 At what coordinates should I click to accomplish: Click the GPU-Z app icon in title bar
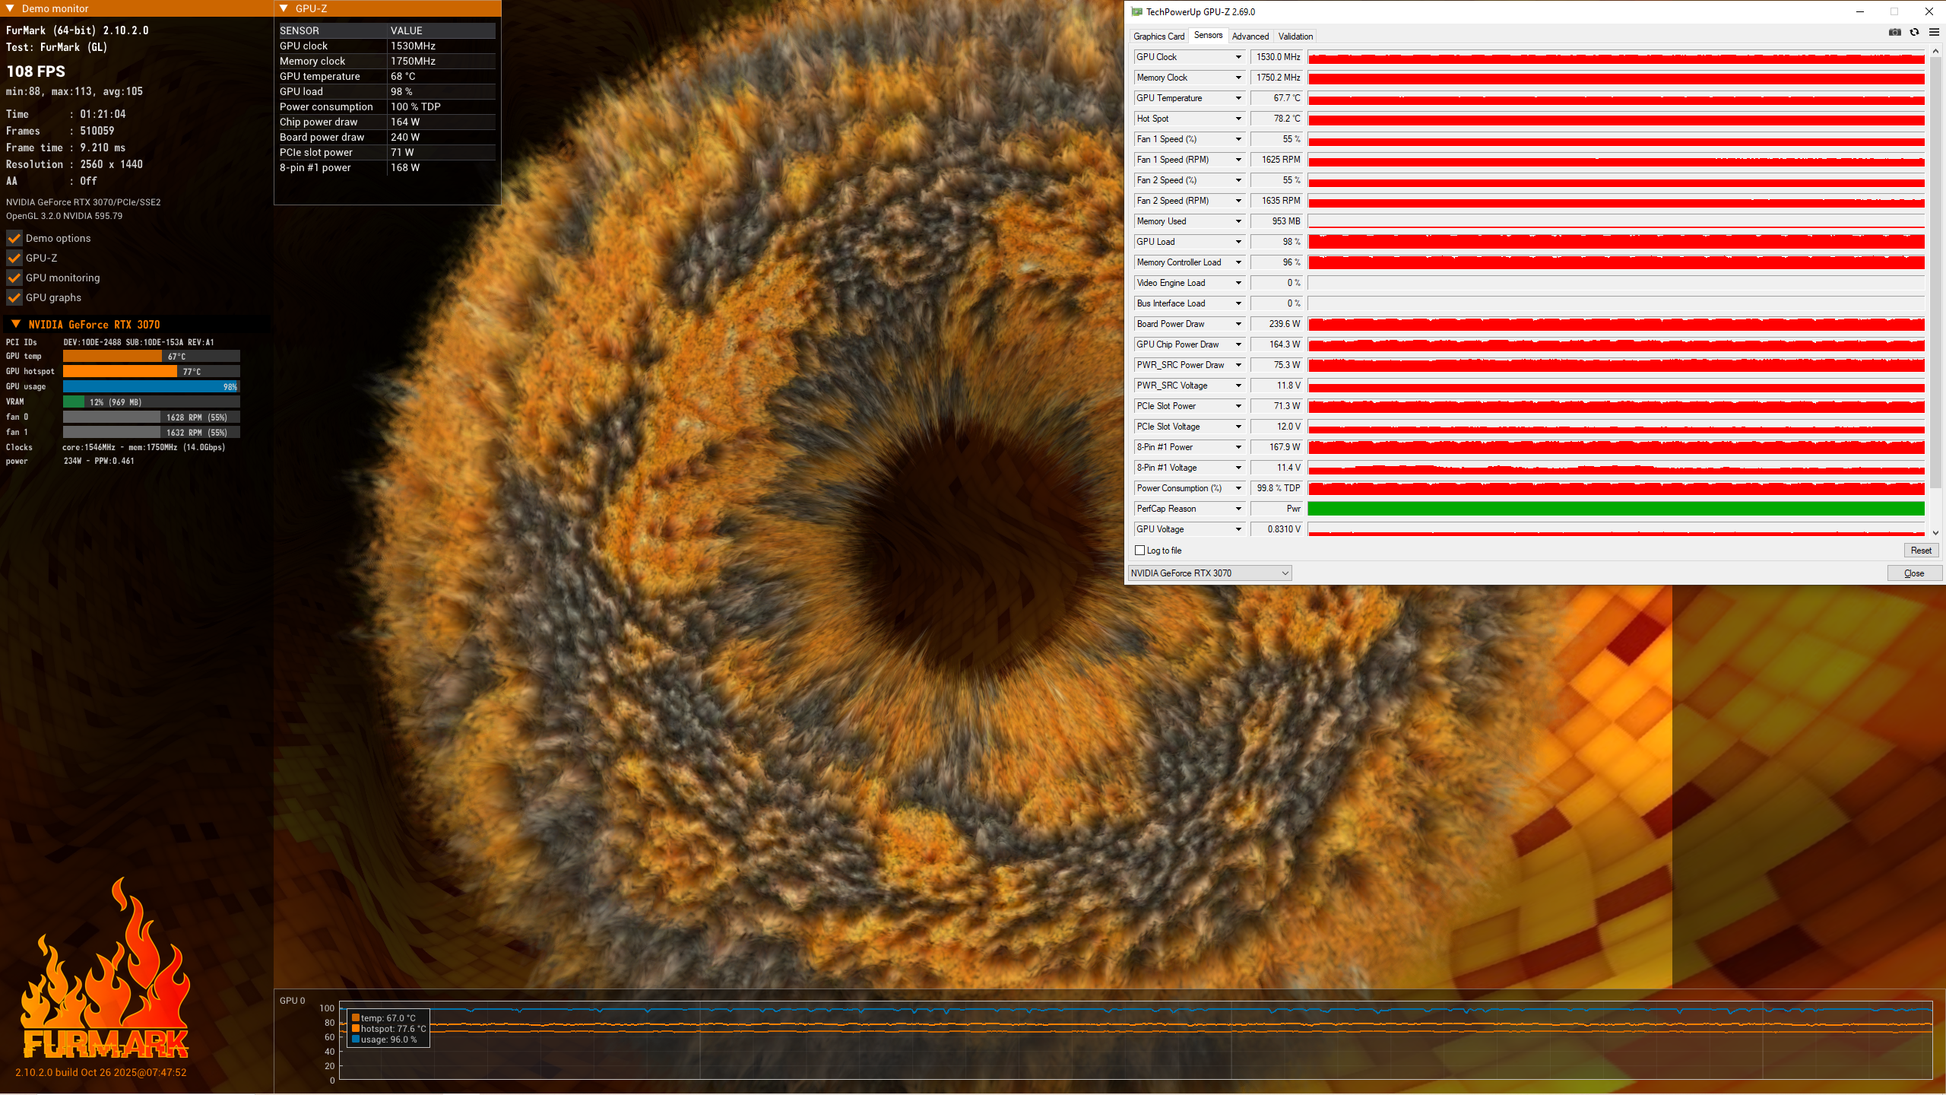[x=1137, y=12]
